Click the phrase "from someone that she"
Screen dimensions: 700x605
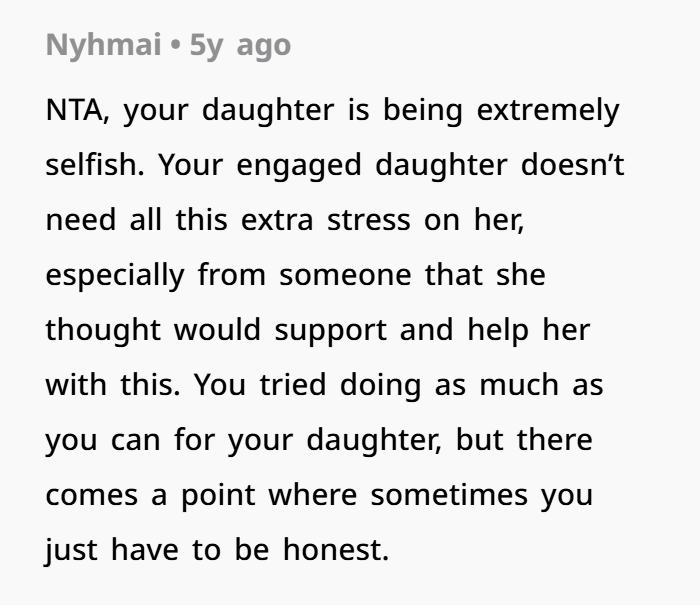(372, 274)
